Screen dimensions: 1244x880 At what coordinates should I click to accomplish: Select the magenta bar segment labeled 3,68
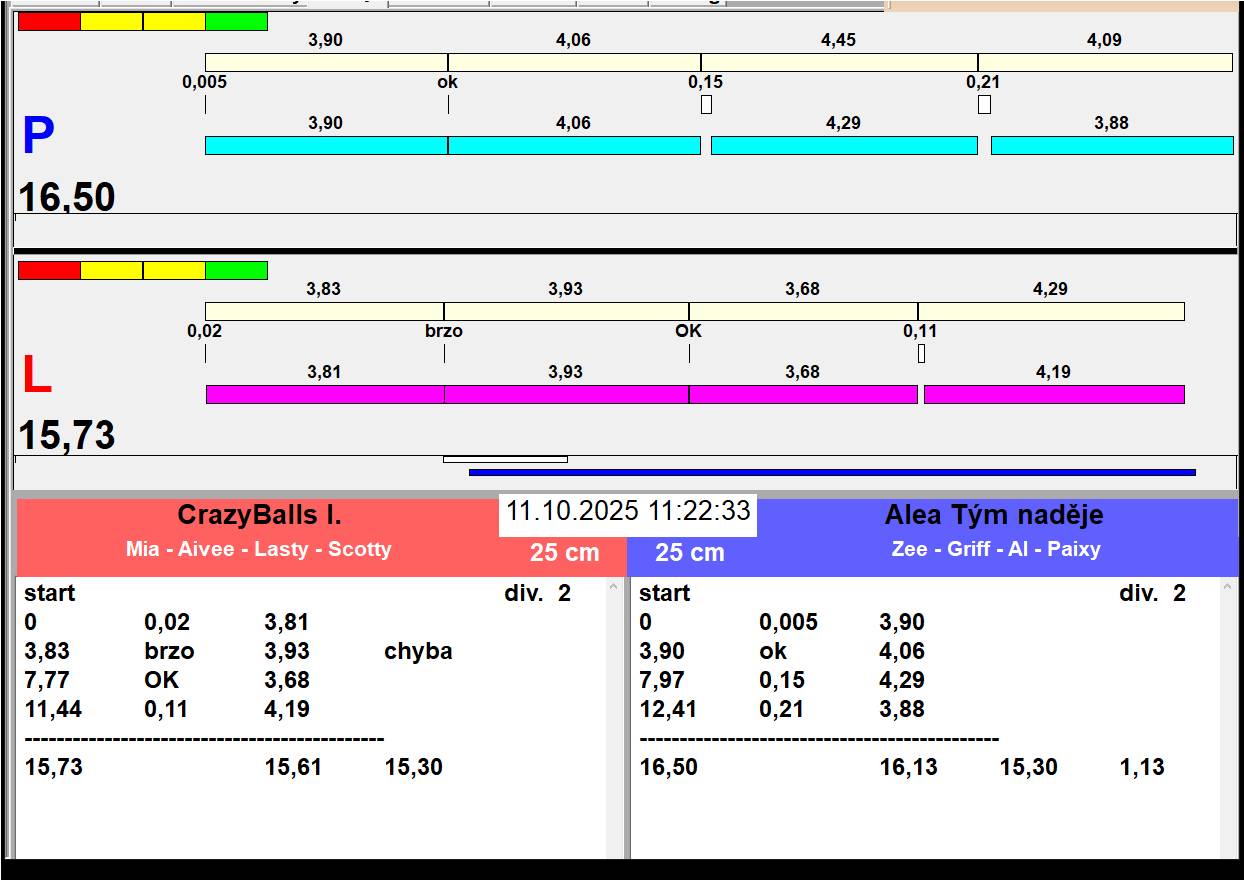[x=803, y=394]
